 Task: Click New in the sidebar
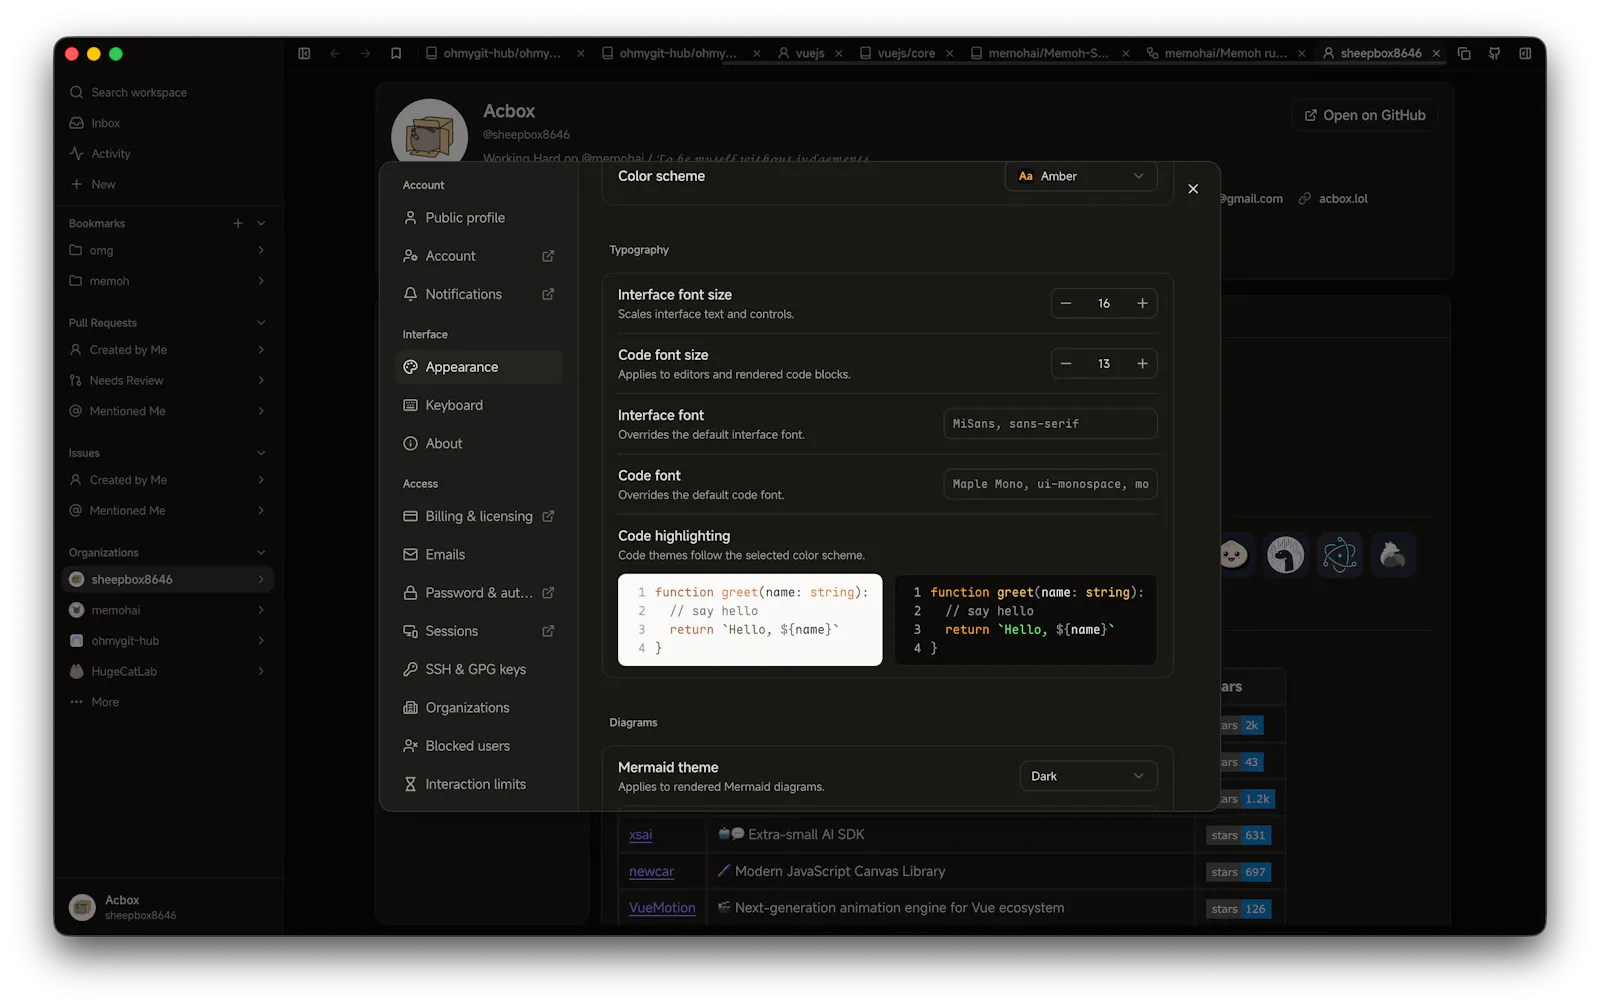(168, 185)
